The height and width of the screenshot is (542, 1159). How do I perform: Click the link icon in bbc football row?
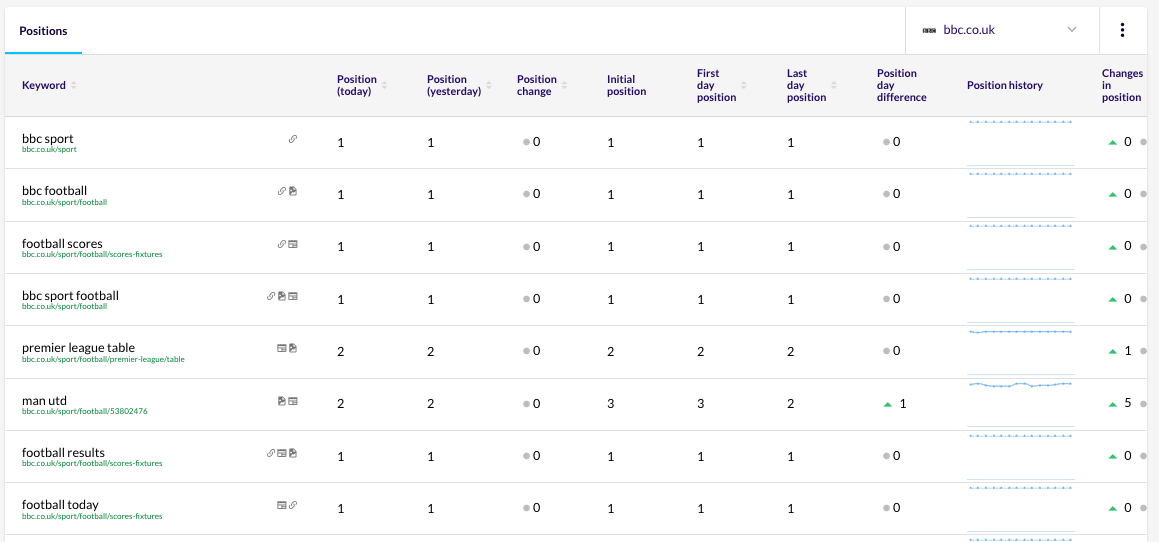(282, 191)
